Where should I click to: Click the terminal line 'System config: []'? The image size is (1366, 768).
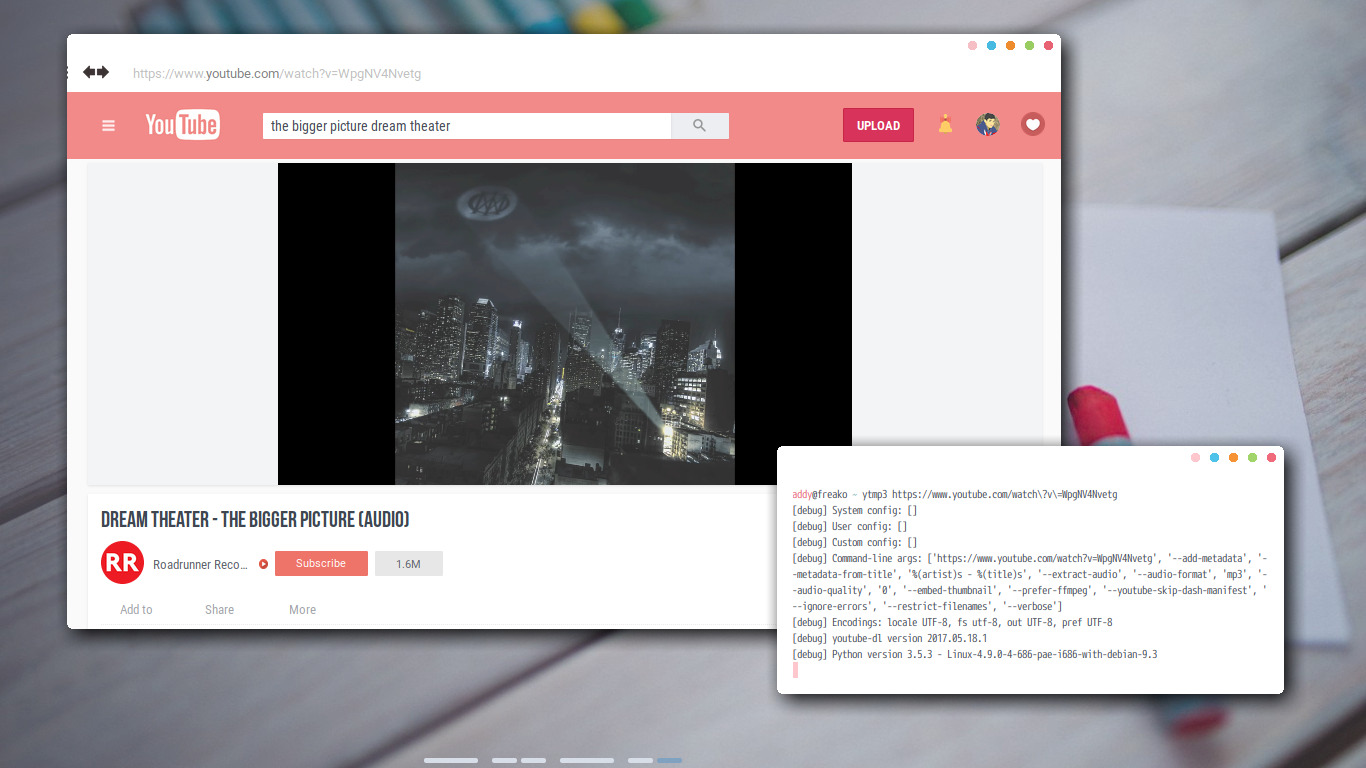click(854, 510)
